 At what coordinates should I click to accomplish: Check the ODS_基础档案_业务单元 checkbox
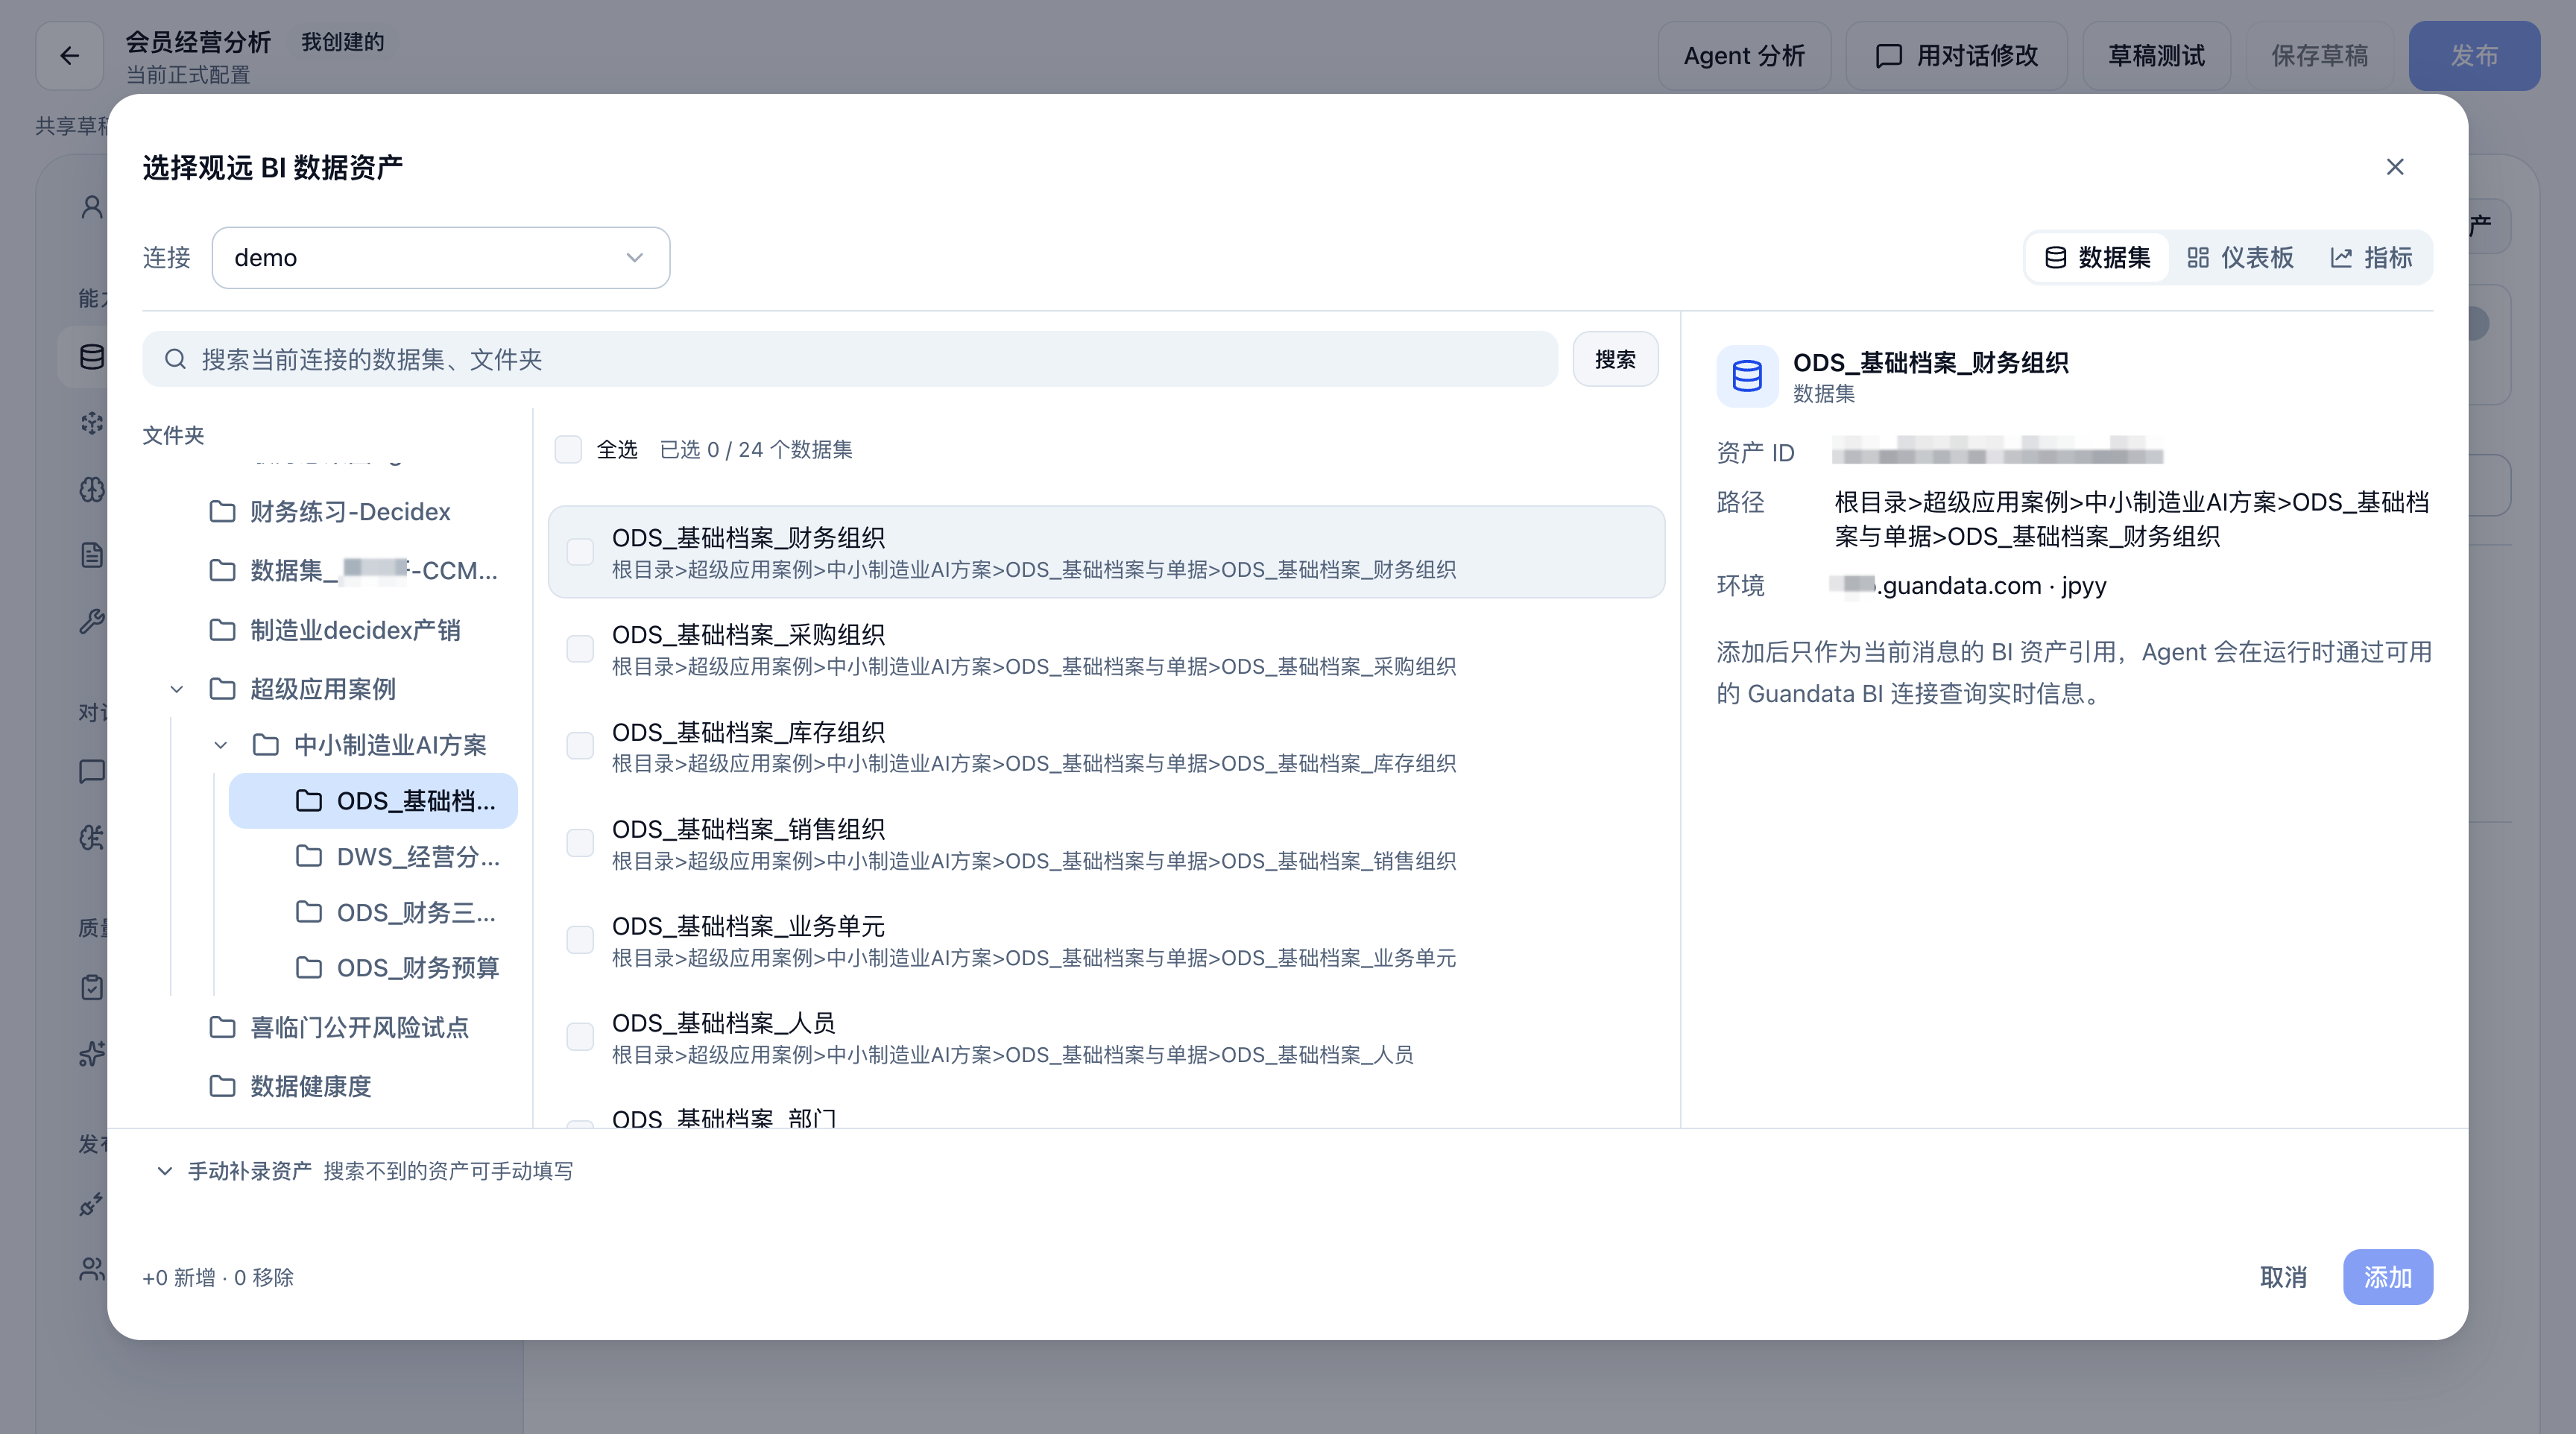click(580, 940)
